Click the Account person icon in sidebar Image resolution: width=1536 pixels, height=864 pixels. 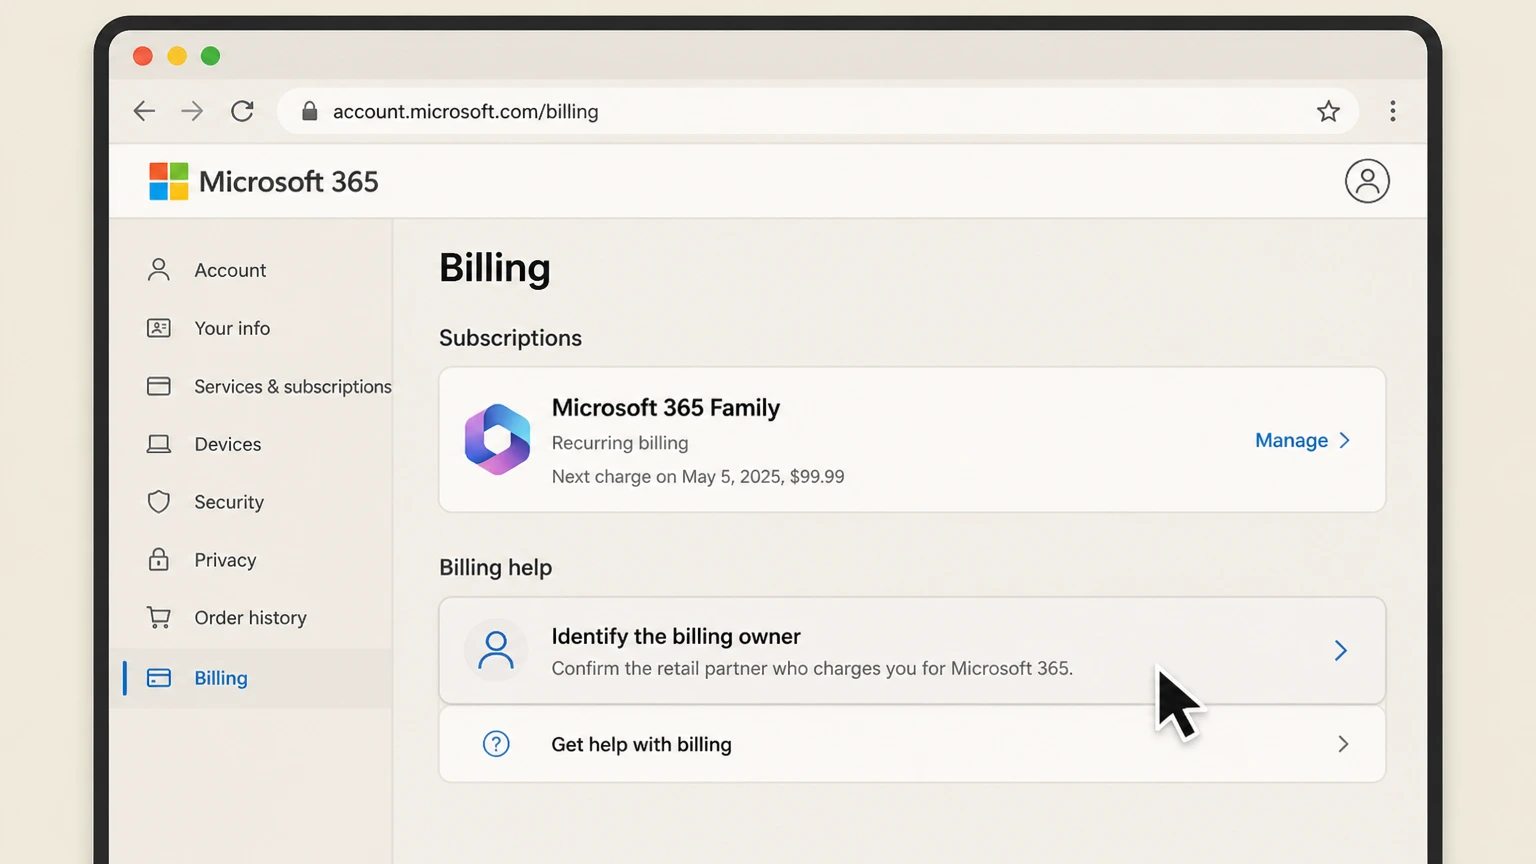(159, 270)
